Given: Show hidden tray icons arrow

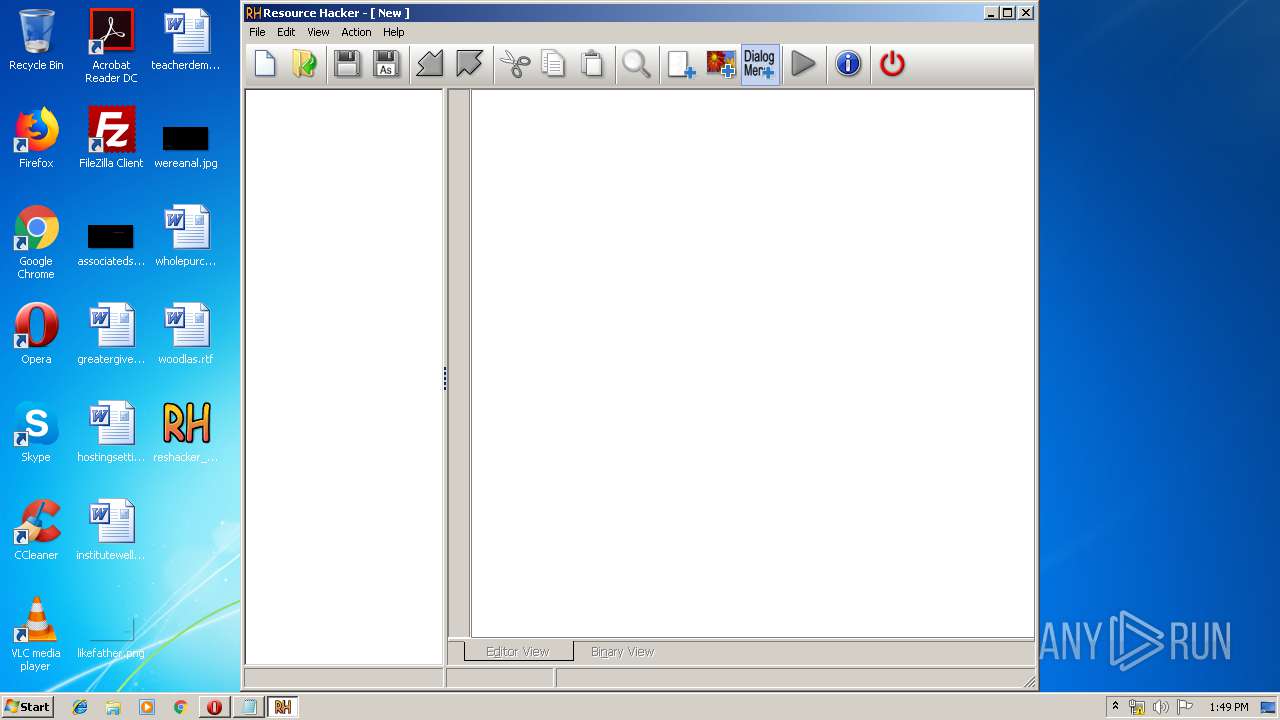Looking at the screenshot, I should [x=1116, y=707].
